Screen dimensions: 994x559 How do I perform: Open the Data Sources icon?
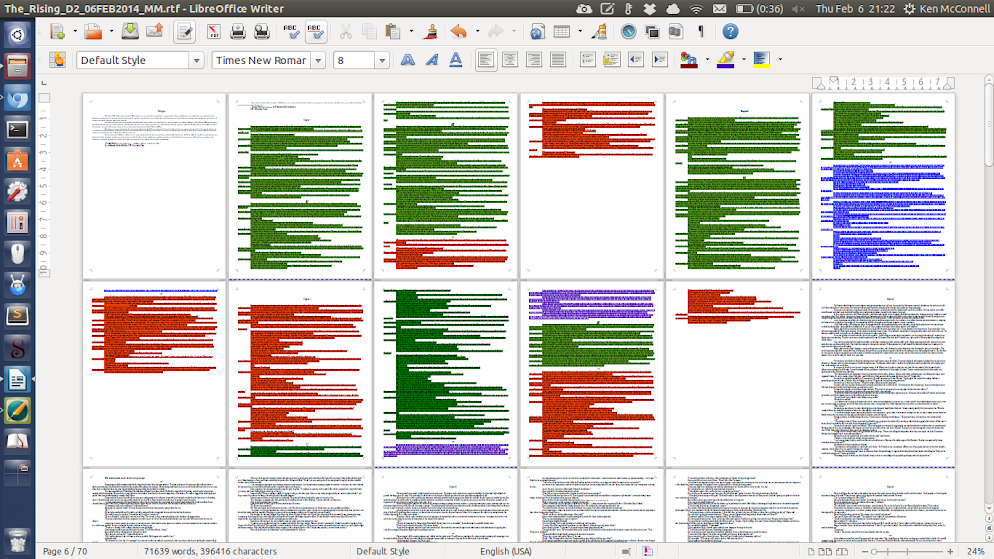[676, 32]
